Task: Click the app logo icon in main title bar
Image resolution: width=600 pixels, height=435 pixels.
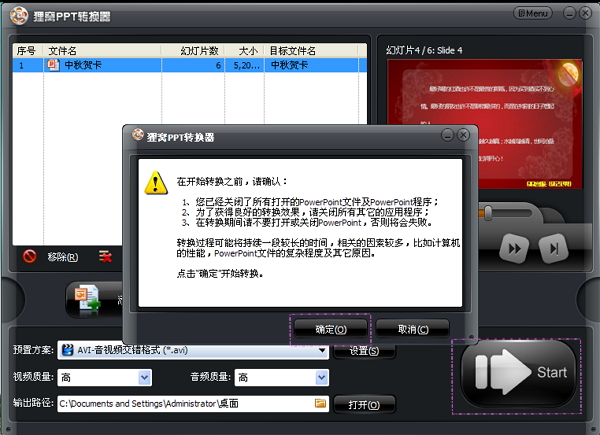Action: [18, 16]
